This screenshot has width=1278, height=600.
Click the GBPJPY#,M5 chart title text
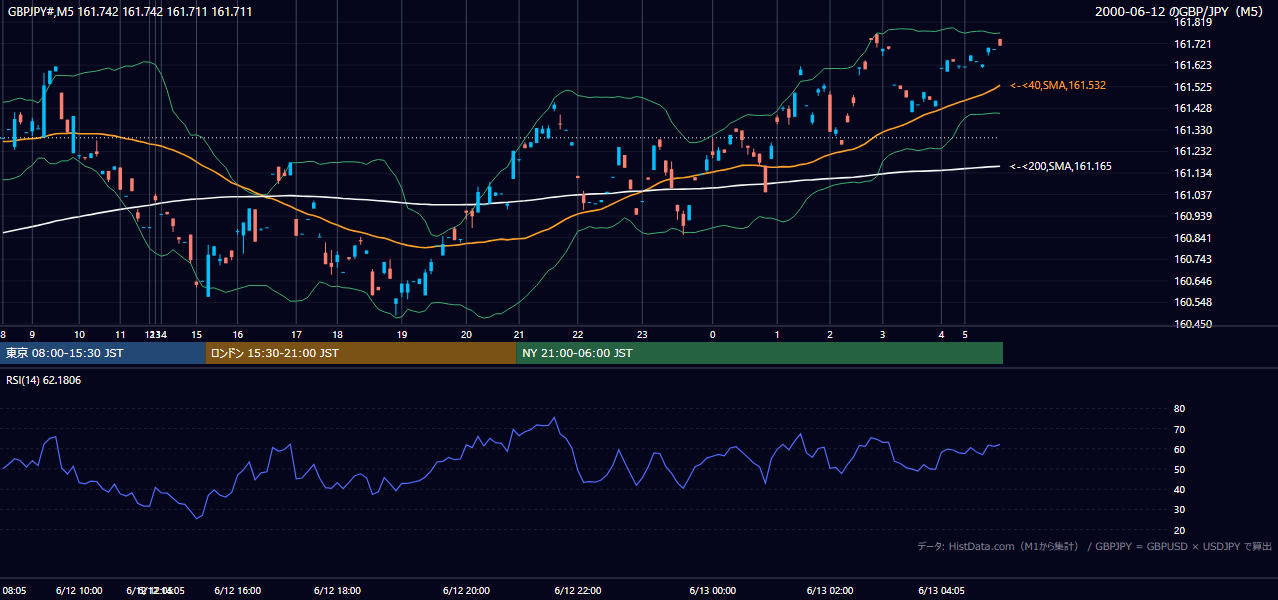click(x=130, y=11)
